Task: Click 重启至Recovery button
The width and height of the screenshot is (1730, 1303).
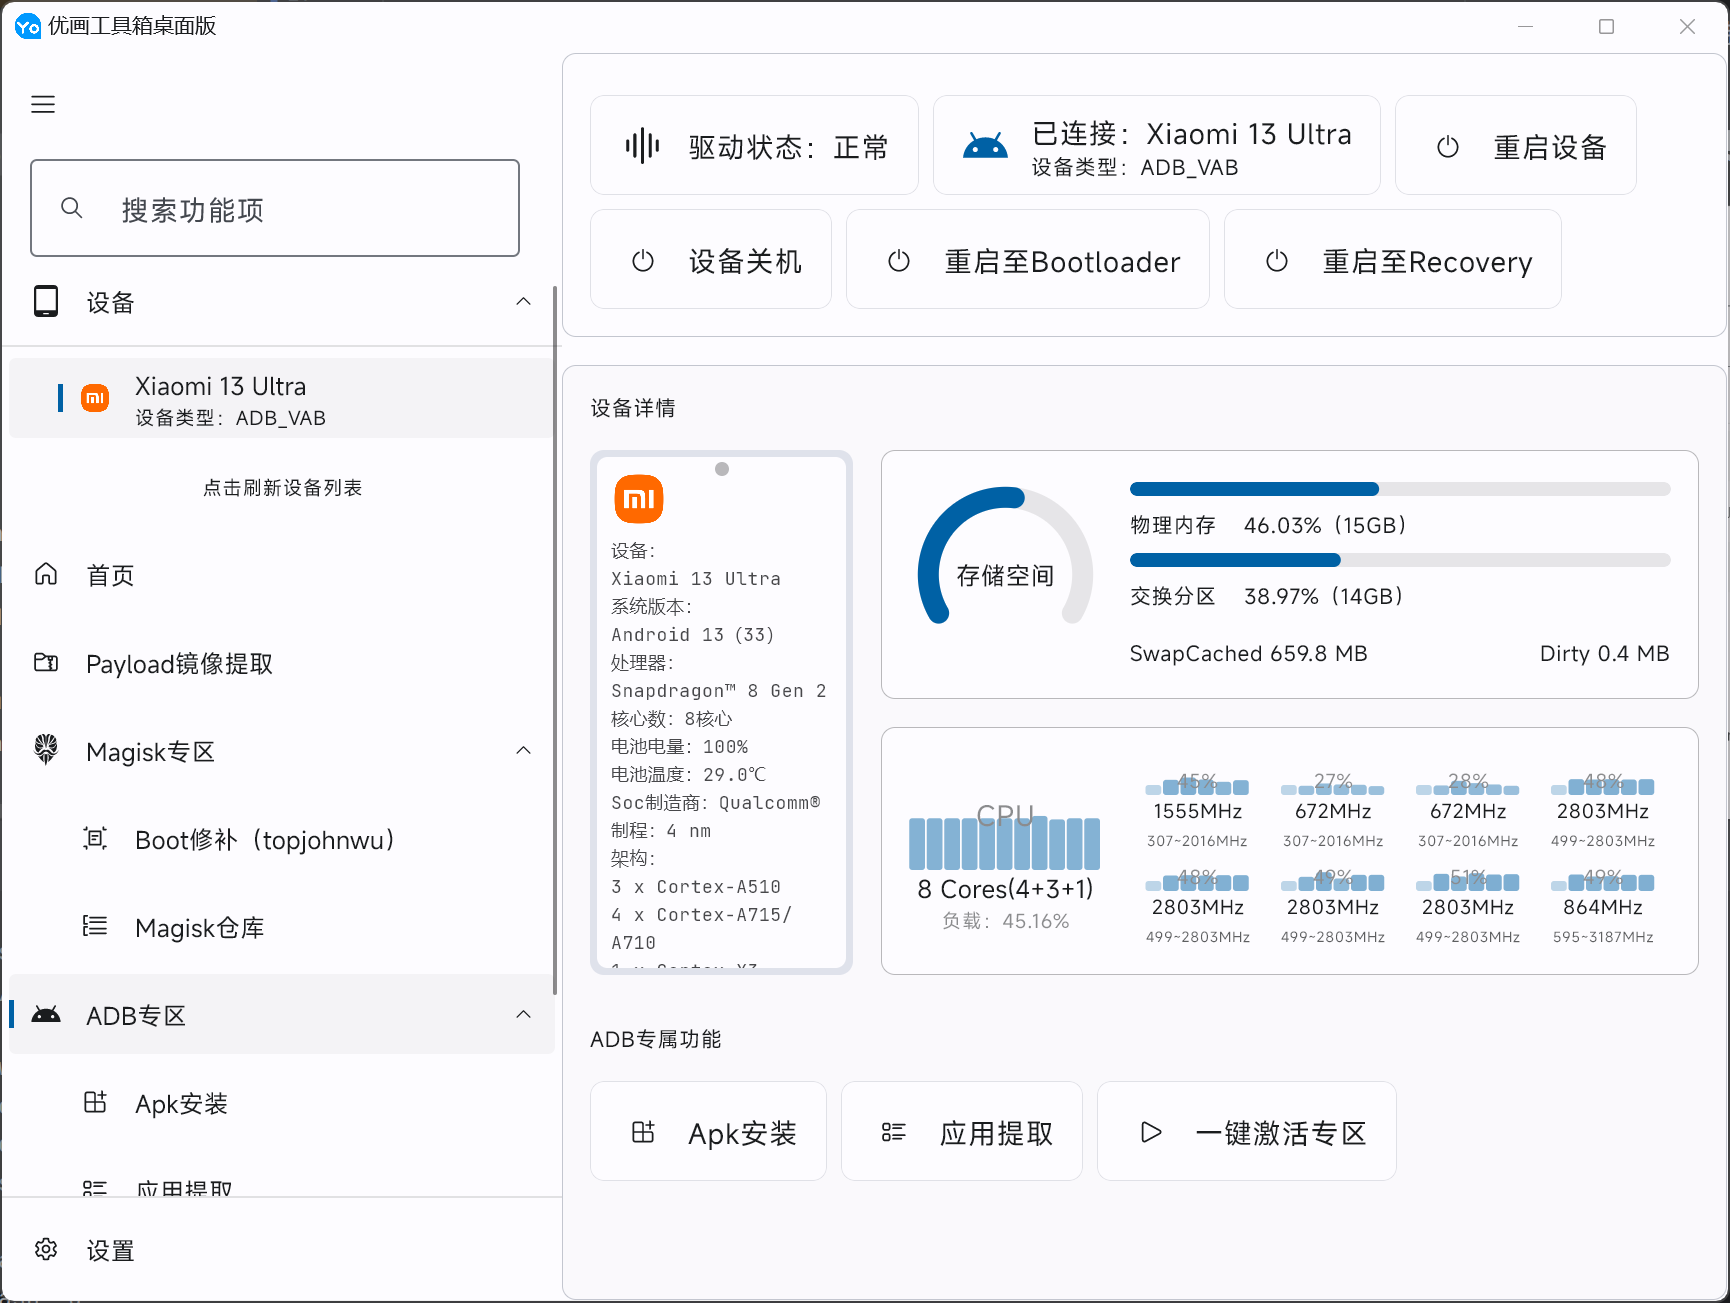Action: (1393, 260)
